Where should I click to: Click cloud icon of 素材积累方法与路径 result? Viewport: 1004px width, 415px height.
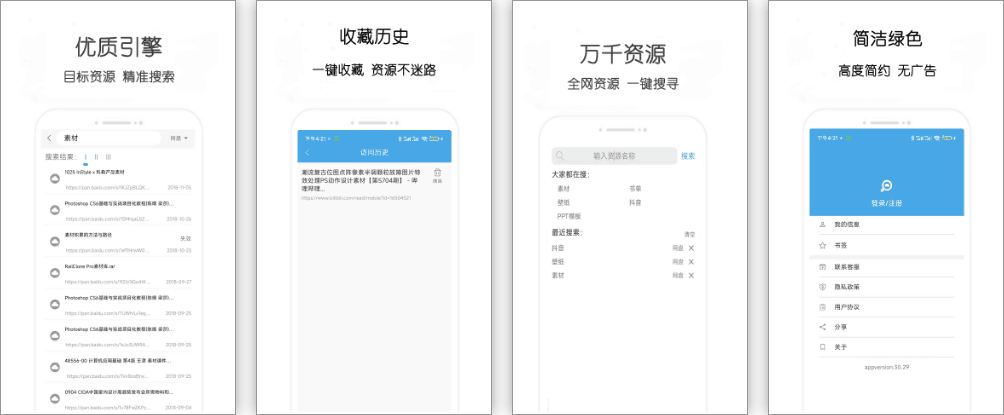pyautogui.click(x=55, y=241)
